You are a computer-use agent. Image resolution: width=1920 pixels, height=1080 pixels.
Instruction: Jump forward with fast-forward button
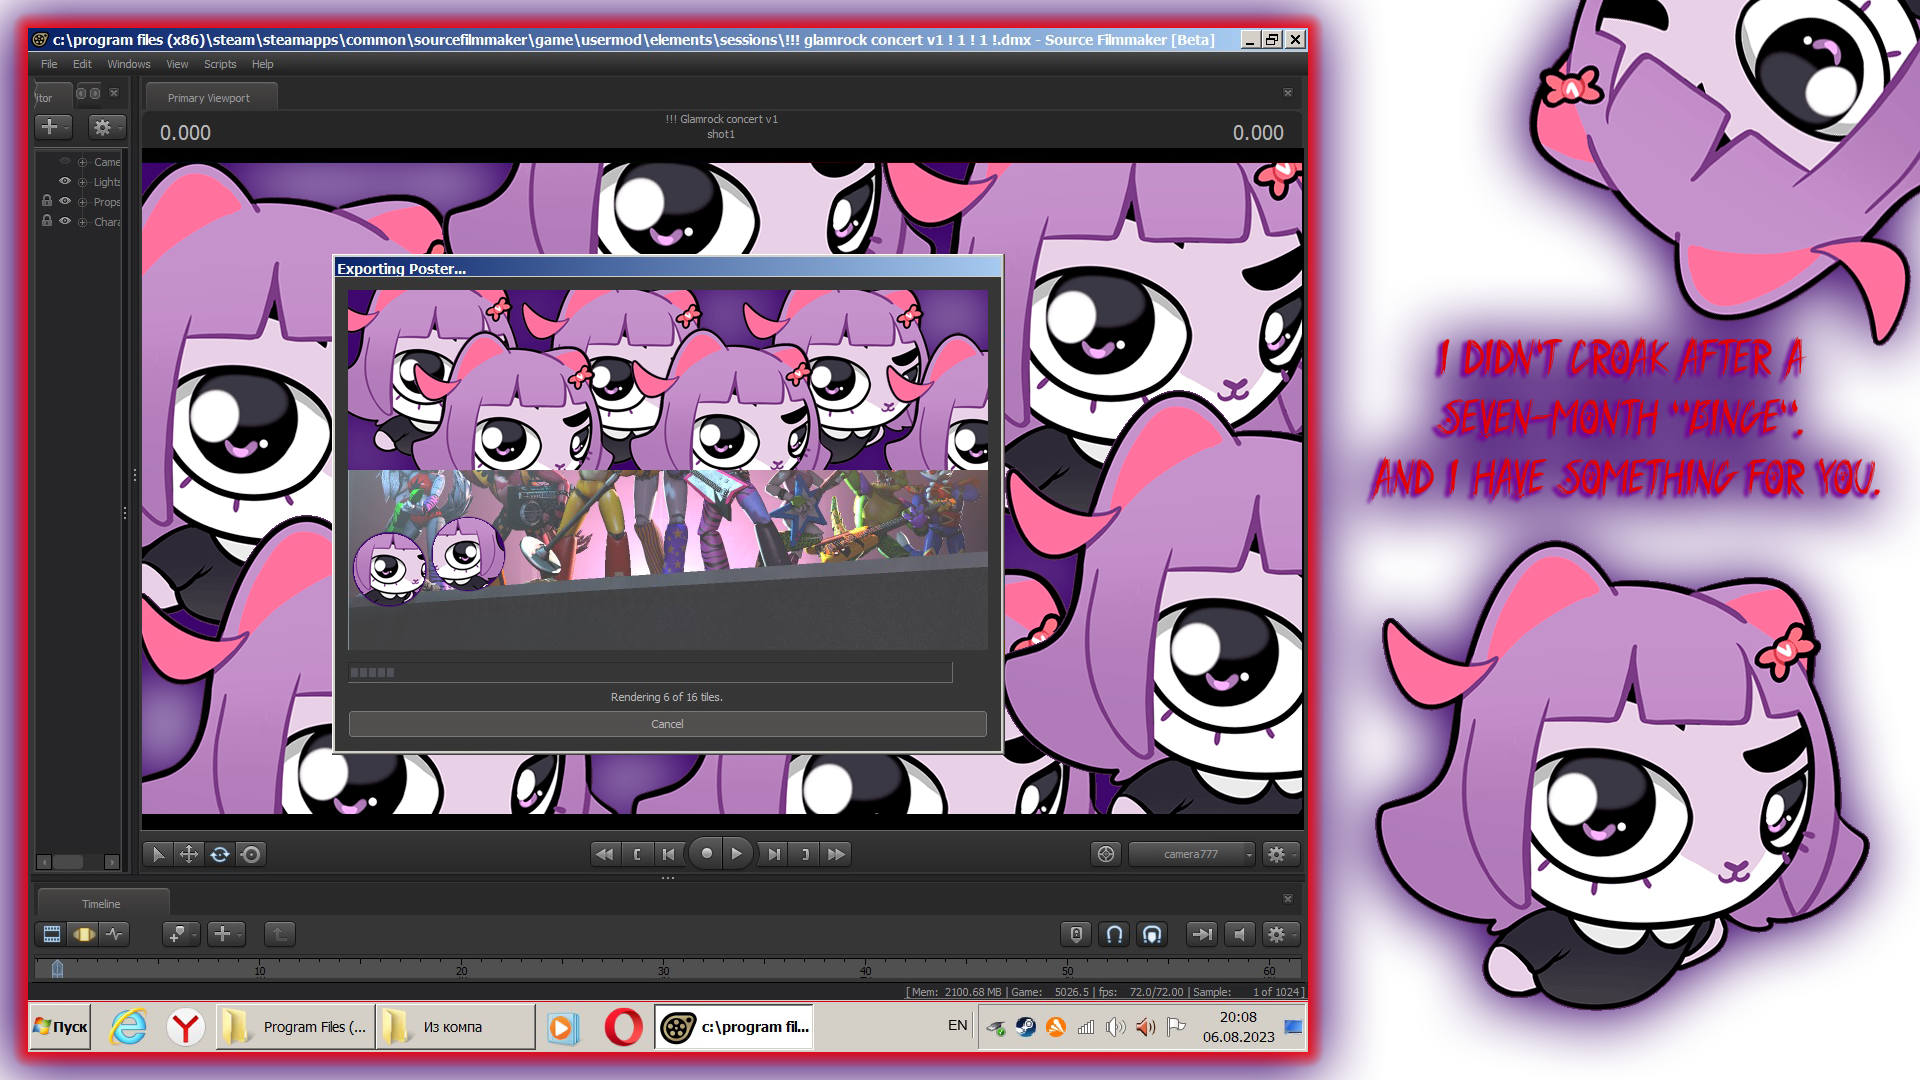tap(837, 854)
